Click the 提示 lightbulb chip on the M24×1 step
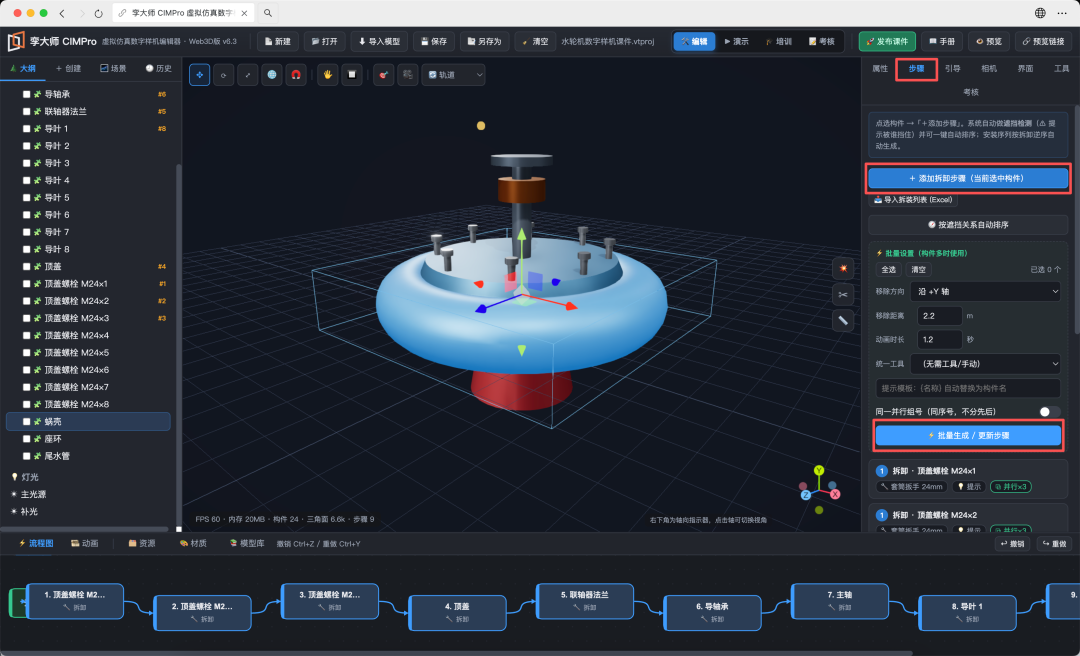This screenshot has width=1080, height=656. (x=969, y=486)
